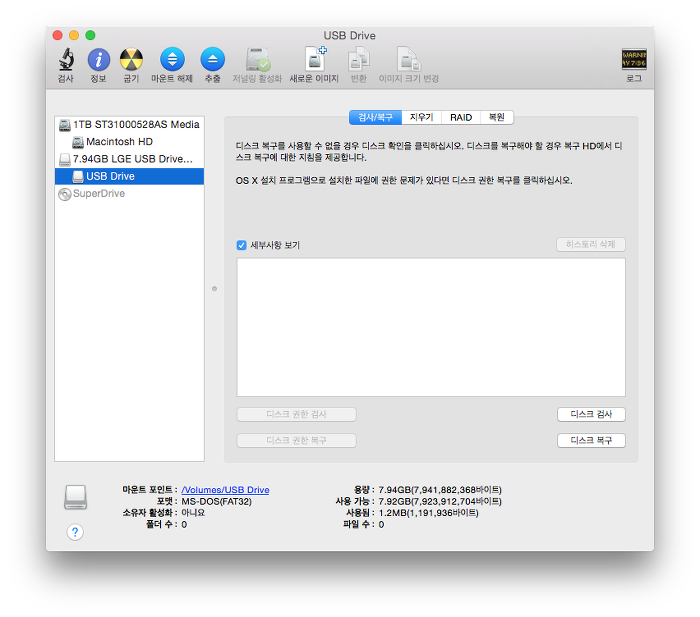Click the 디스크 권한 복구 button
The width and height of the screenshot is (700, 617).
point(296,441)
